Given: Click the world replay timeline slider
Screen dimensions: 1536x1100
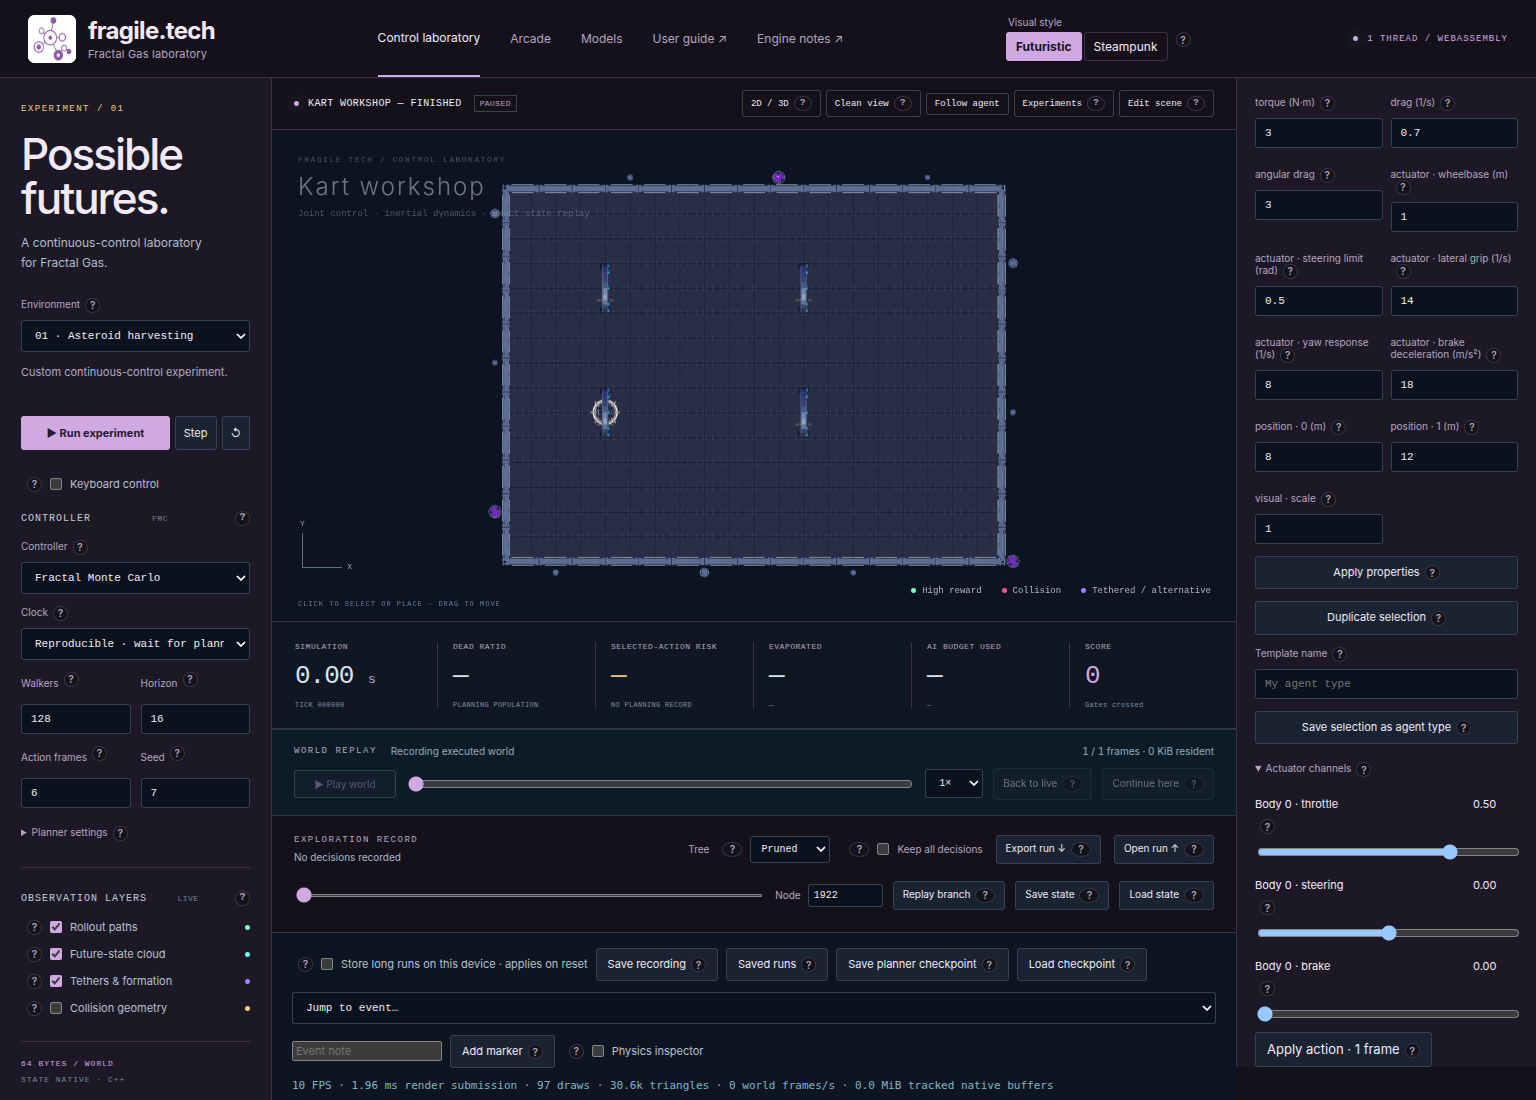Looking at the screenshot, I should [x=660, y=784].
